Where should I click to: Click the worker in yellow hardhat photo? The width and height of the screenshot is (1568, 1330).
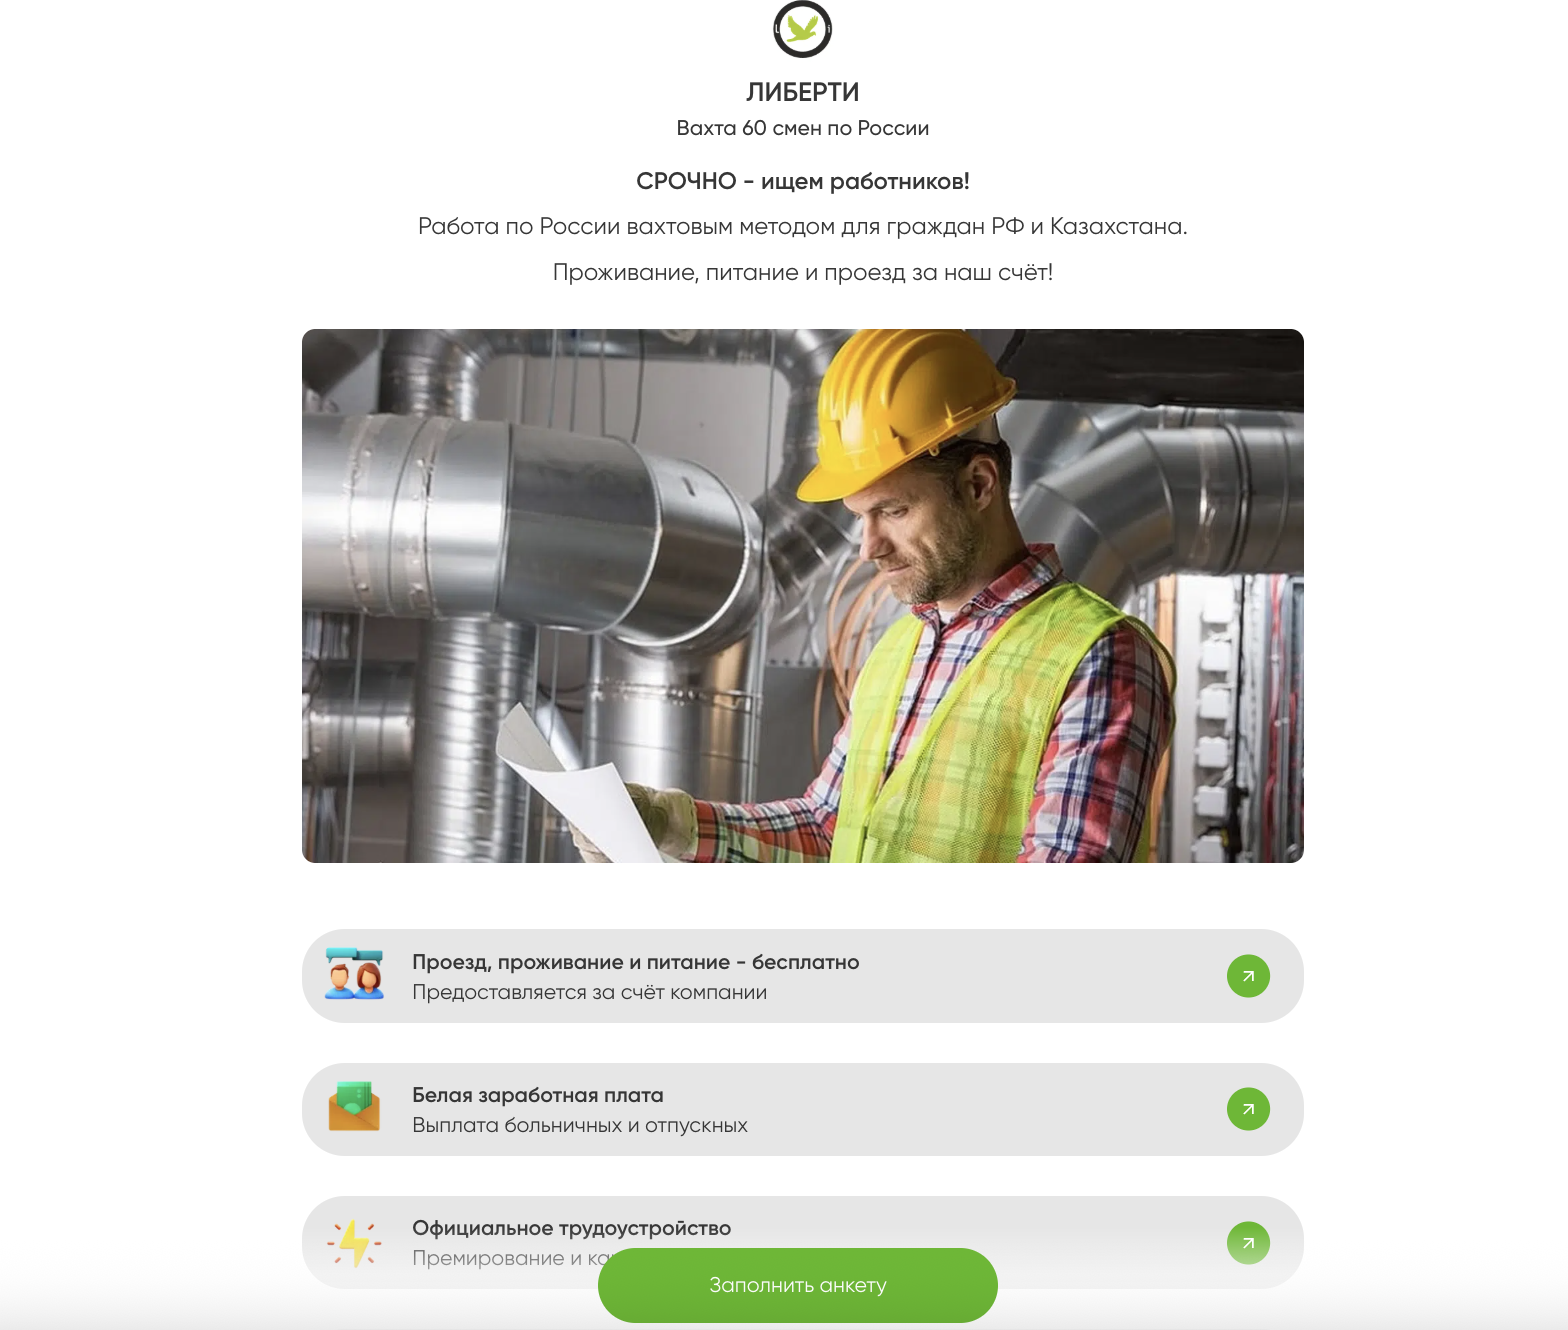[803, 596]
